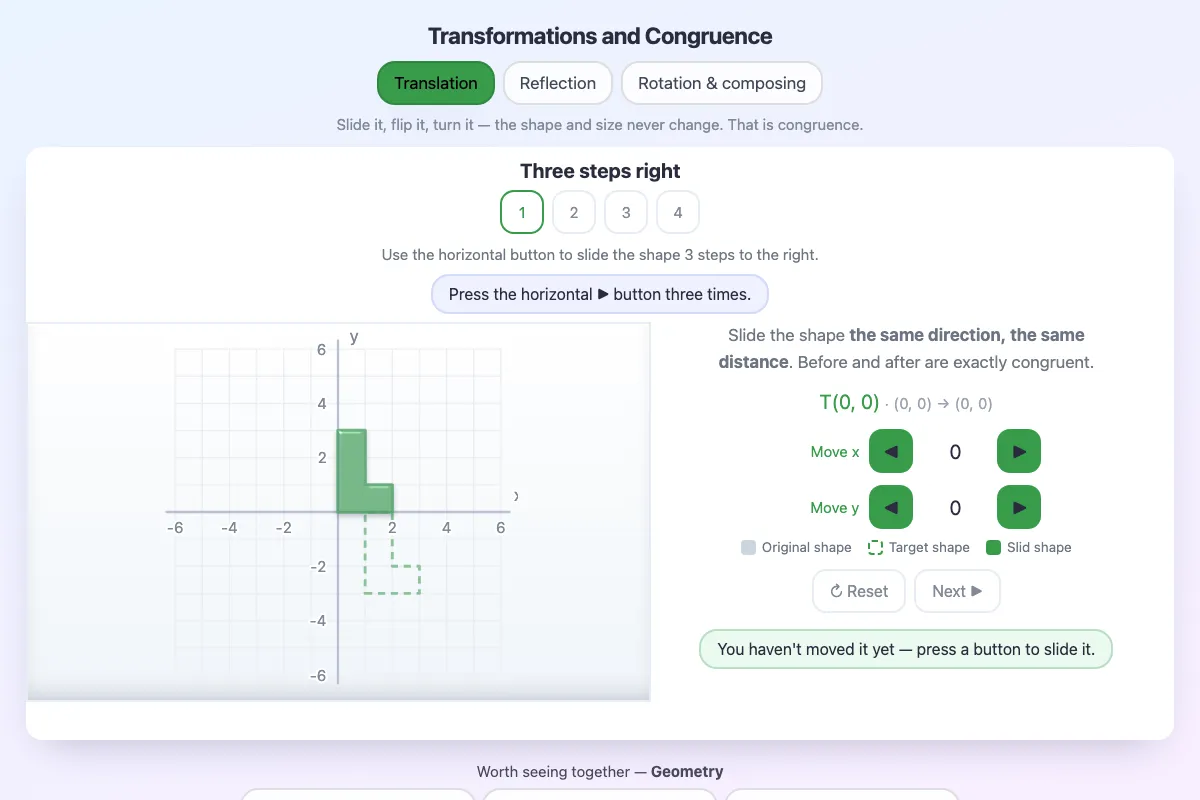Open the Rotation & composing tab
The width and height of the screenshot is (1200, 800).
722,83
